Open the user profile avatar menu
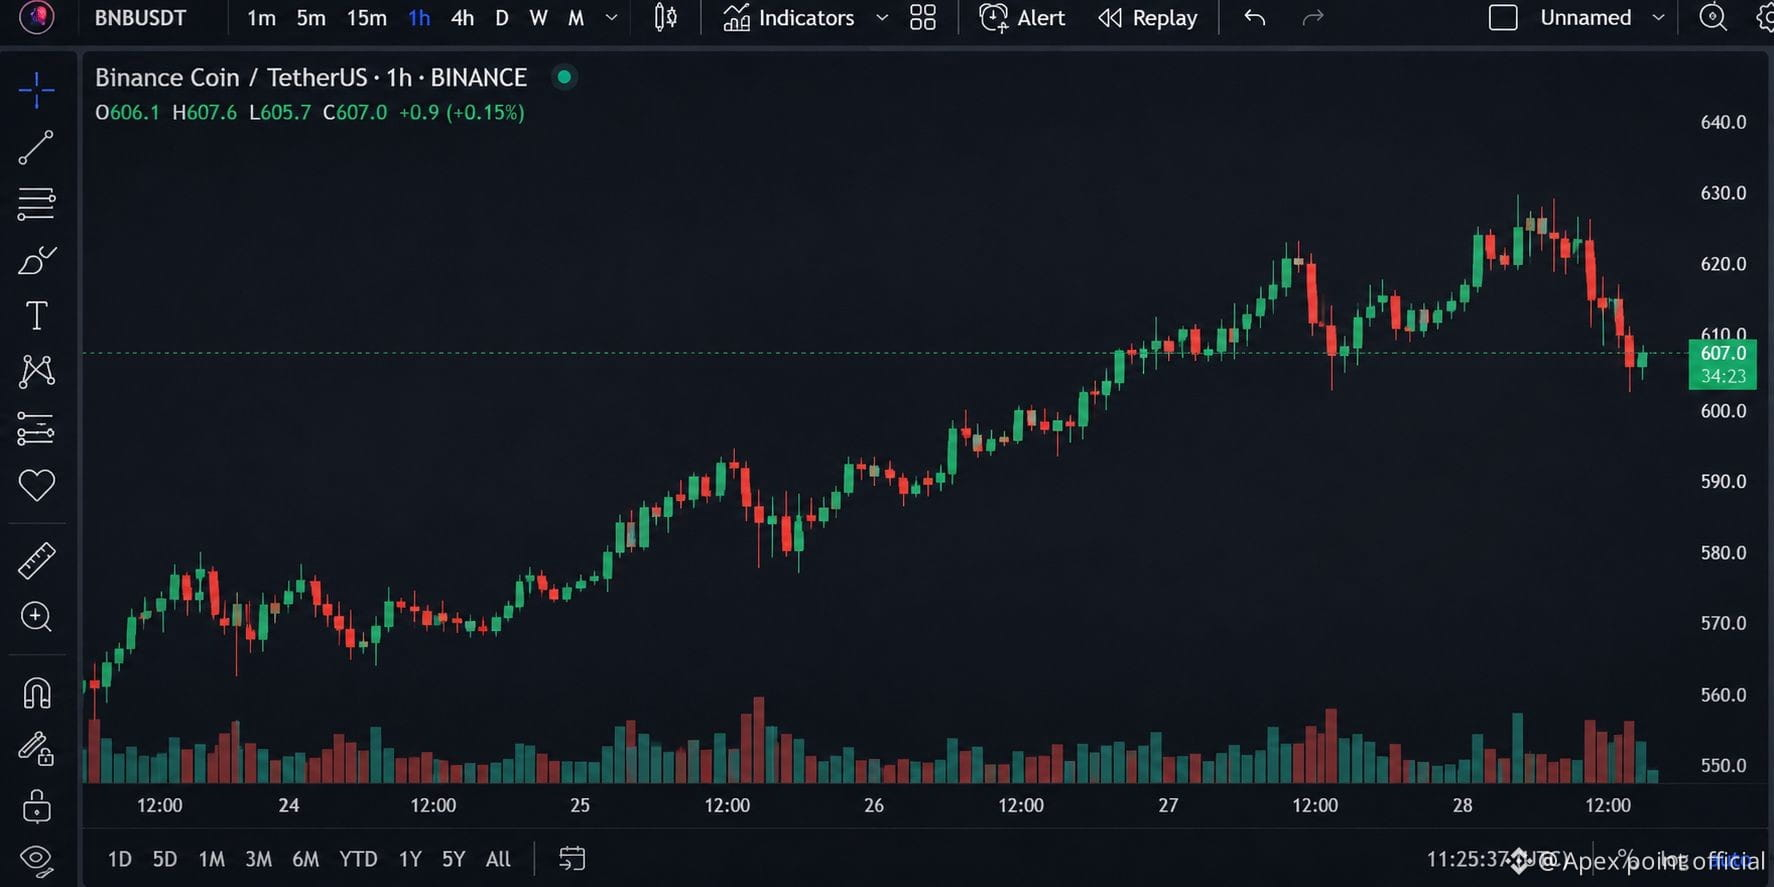The height and width of the screenshot is (887, 1774). (37, 17)
